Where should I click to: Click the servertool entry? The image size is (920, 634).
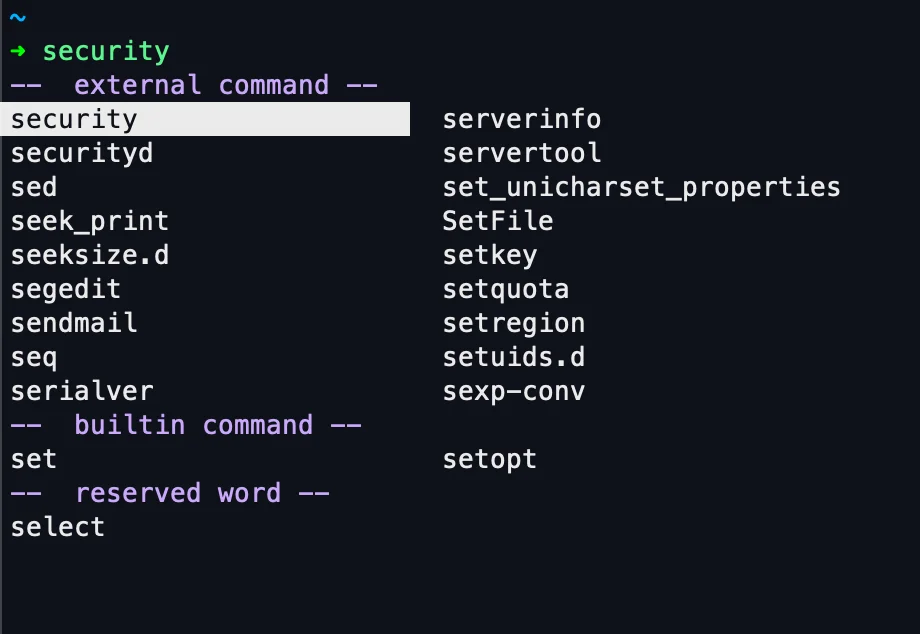click(522, 154)
